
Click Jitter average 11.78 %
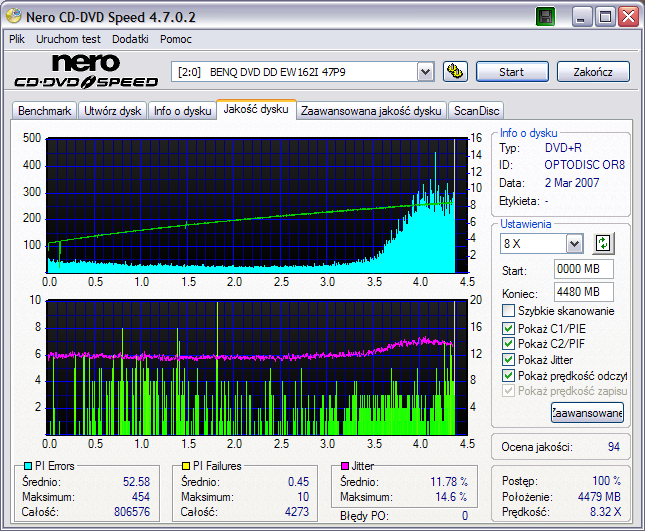449,482
